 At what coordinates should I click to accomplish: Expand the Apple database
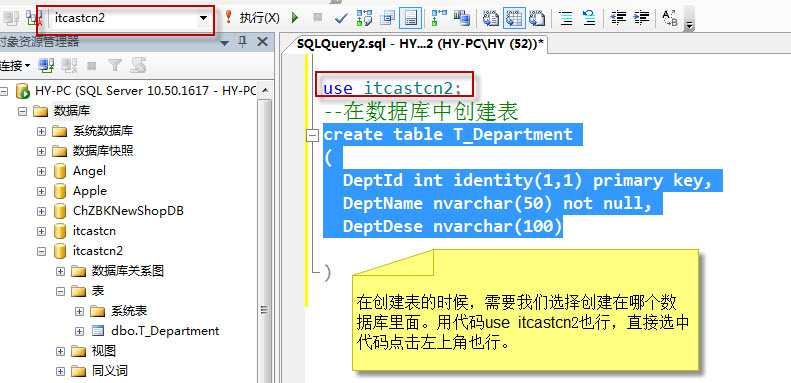point(41,191)
